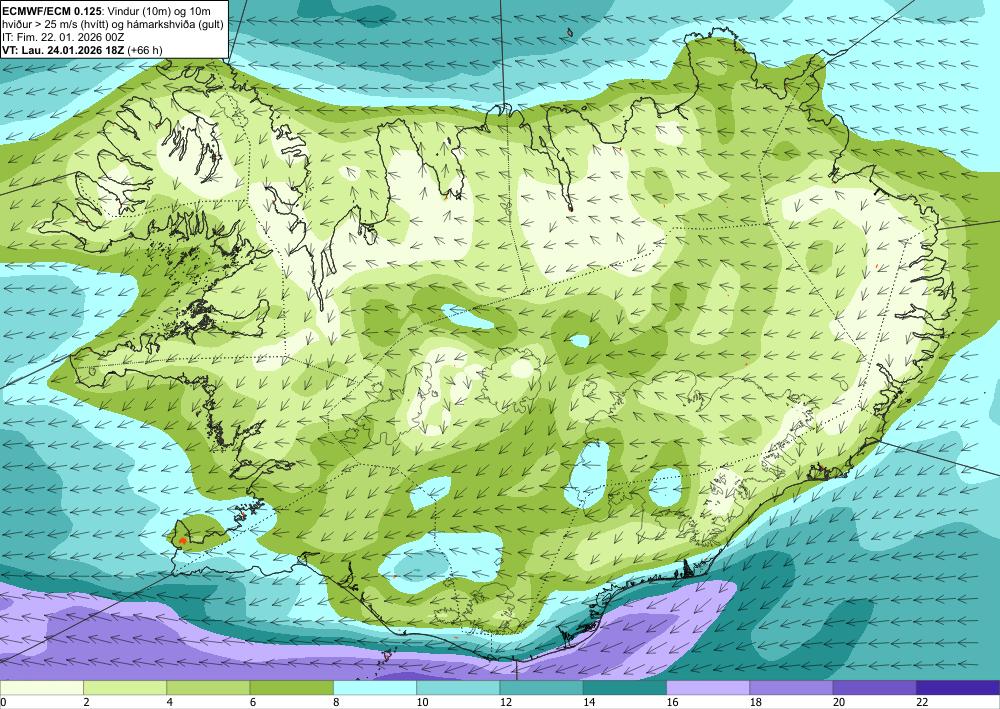1000x709 pixels.
Task: Click the 'IT: Fim. 22. 01. 2026 00Z' line
Action: point(63,37)
